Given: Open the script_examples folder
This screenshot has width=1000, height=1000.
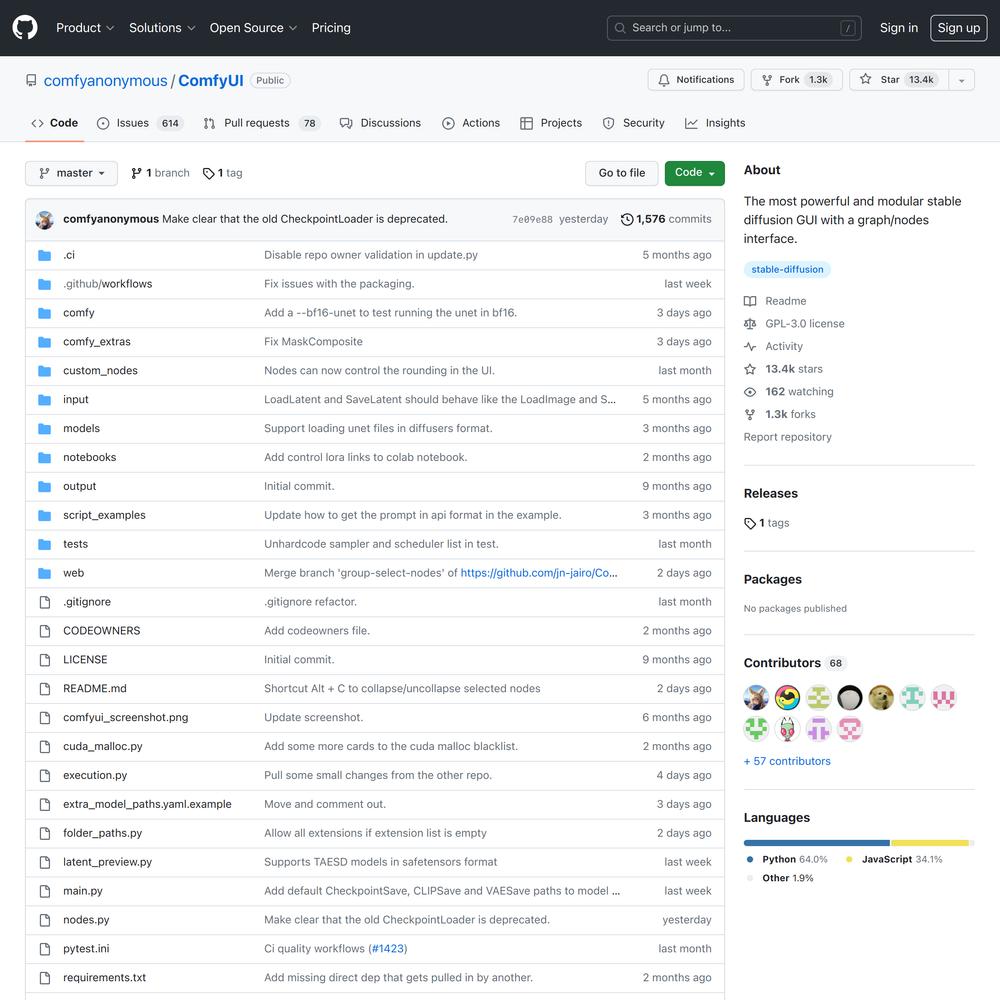Looking at the screenshot, I should coord(104,515).
